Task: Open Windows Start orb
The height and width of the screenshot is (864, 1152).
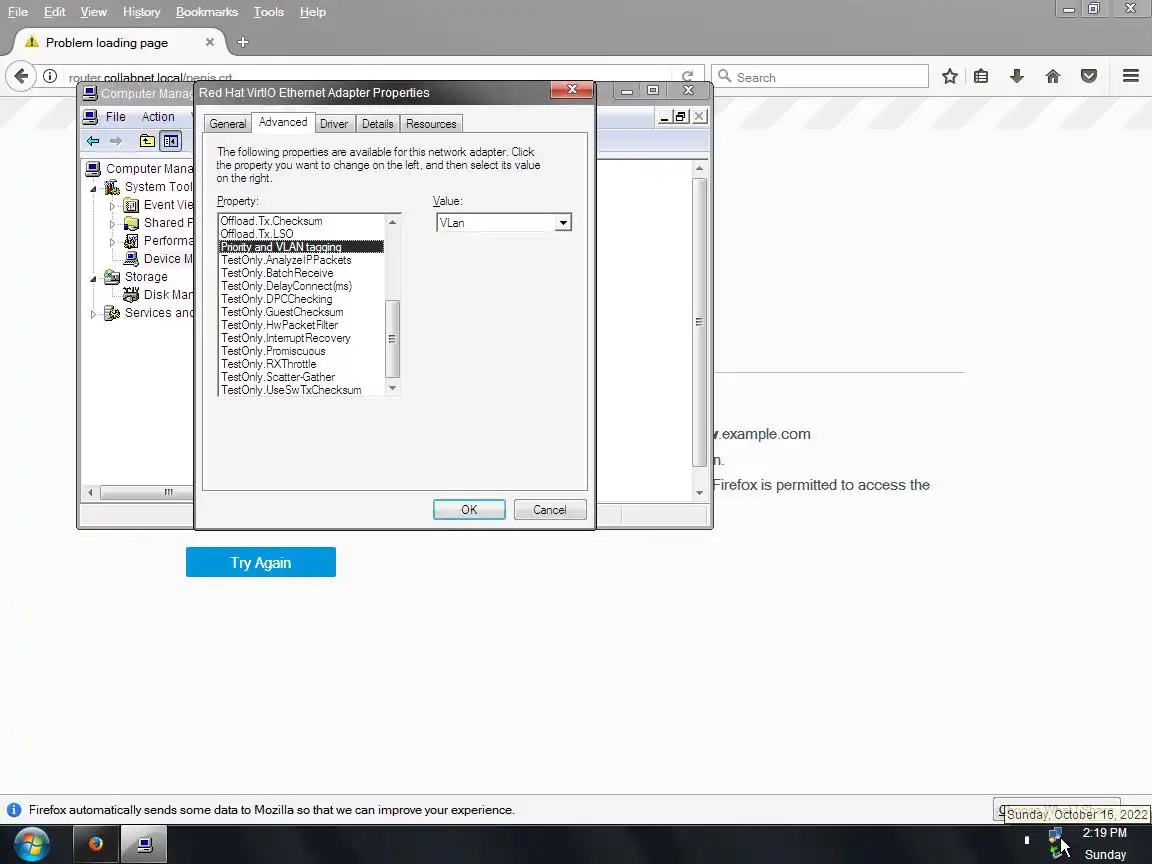Action: pos(31,843)
